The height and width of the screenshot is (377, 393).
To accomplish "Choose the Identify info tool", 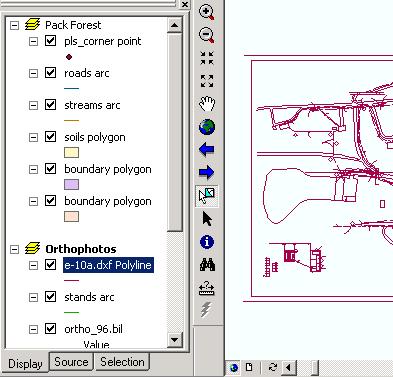I will point(207,242).
